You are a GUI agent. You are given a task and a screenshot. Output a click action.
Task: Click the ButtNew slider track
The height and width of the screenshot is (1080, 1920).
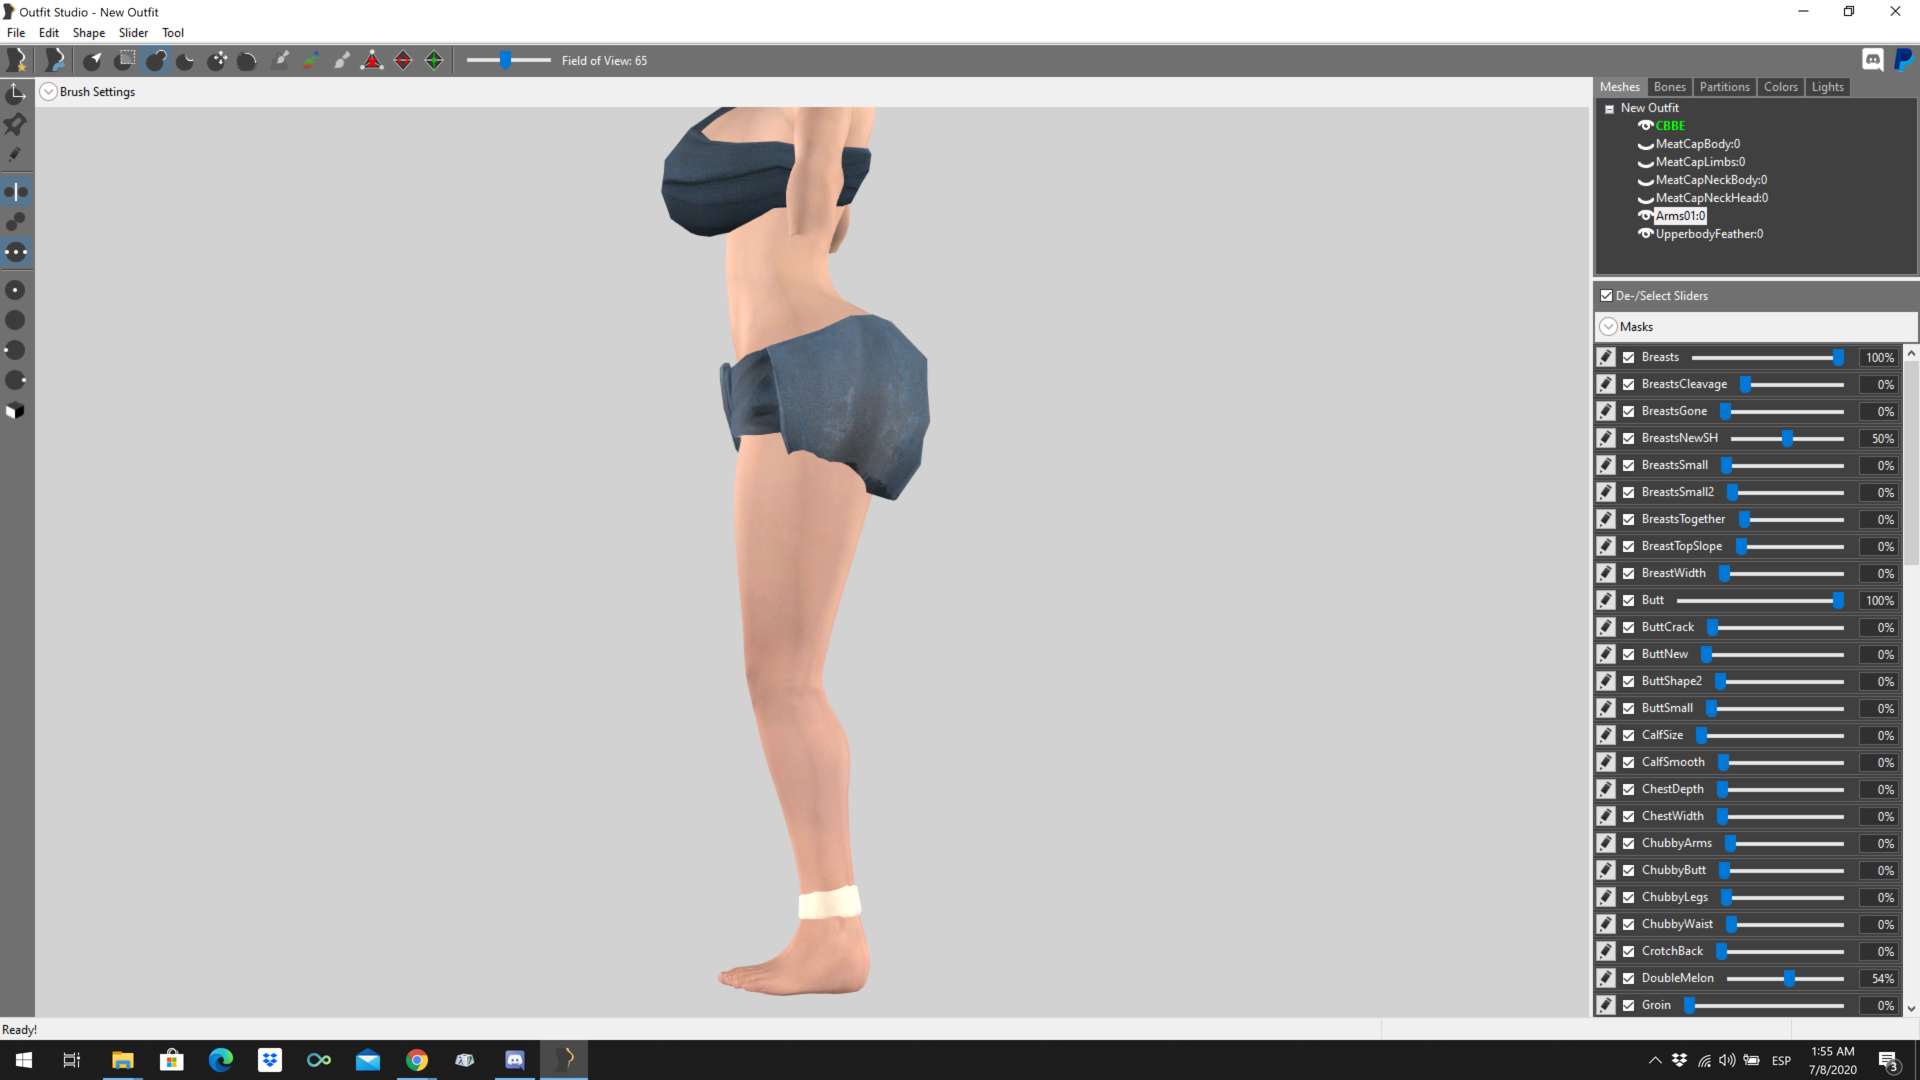[x=1773, y=654]
